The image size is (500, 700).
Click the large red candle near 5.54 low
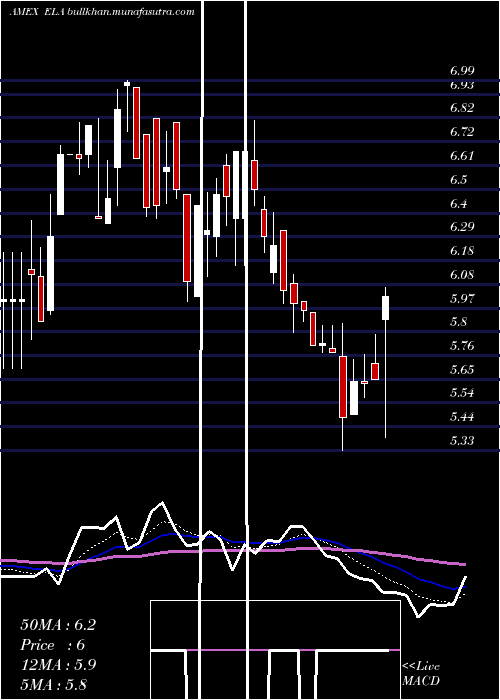(x=343, y=387)
